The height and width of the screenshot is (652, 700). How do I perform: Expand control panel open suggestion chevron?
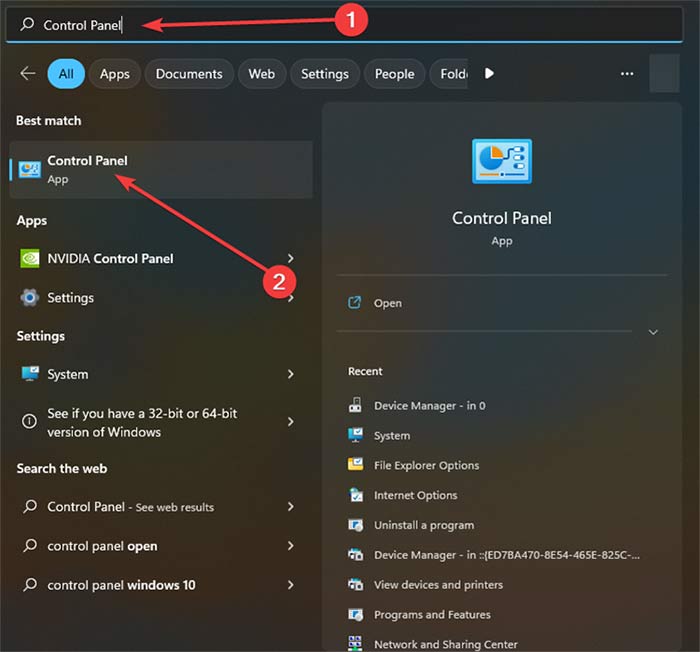click(x=291, y=545)
